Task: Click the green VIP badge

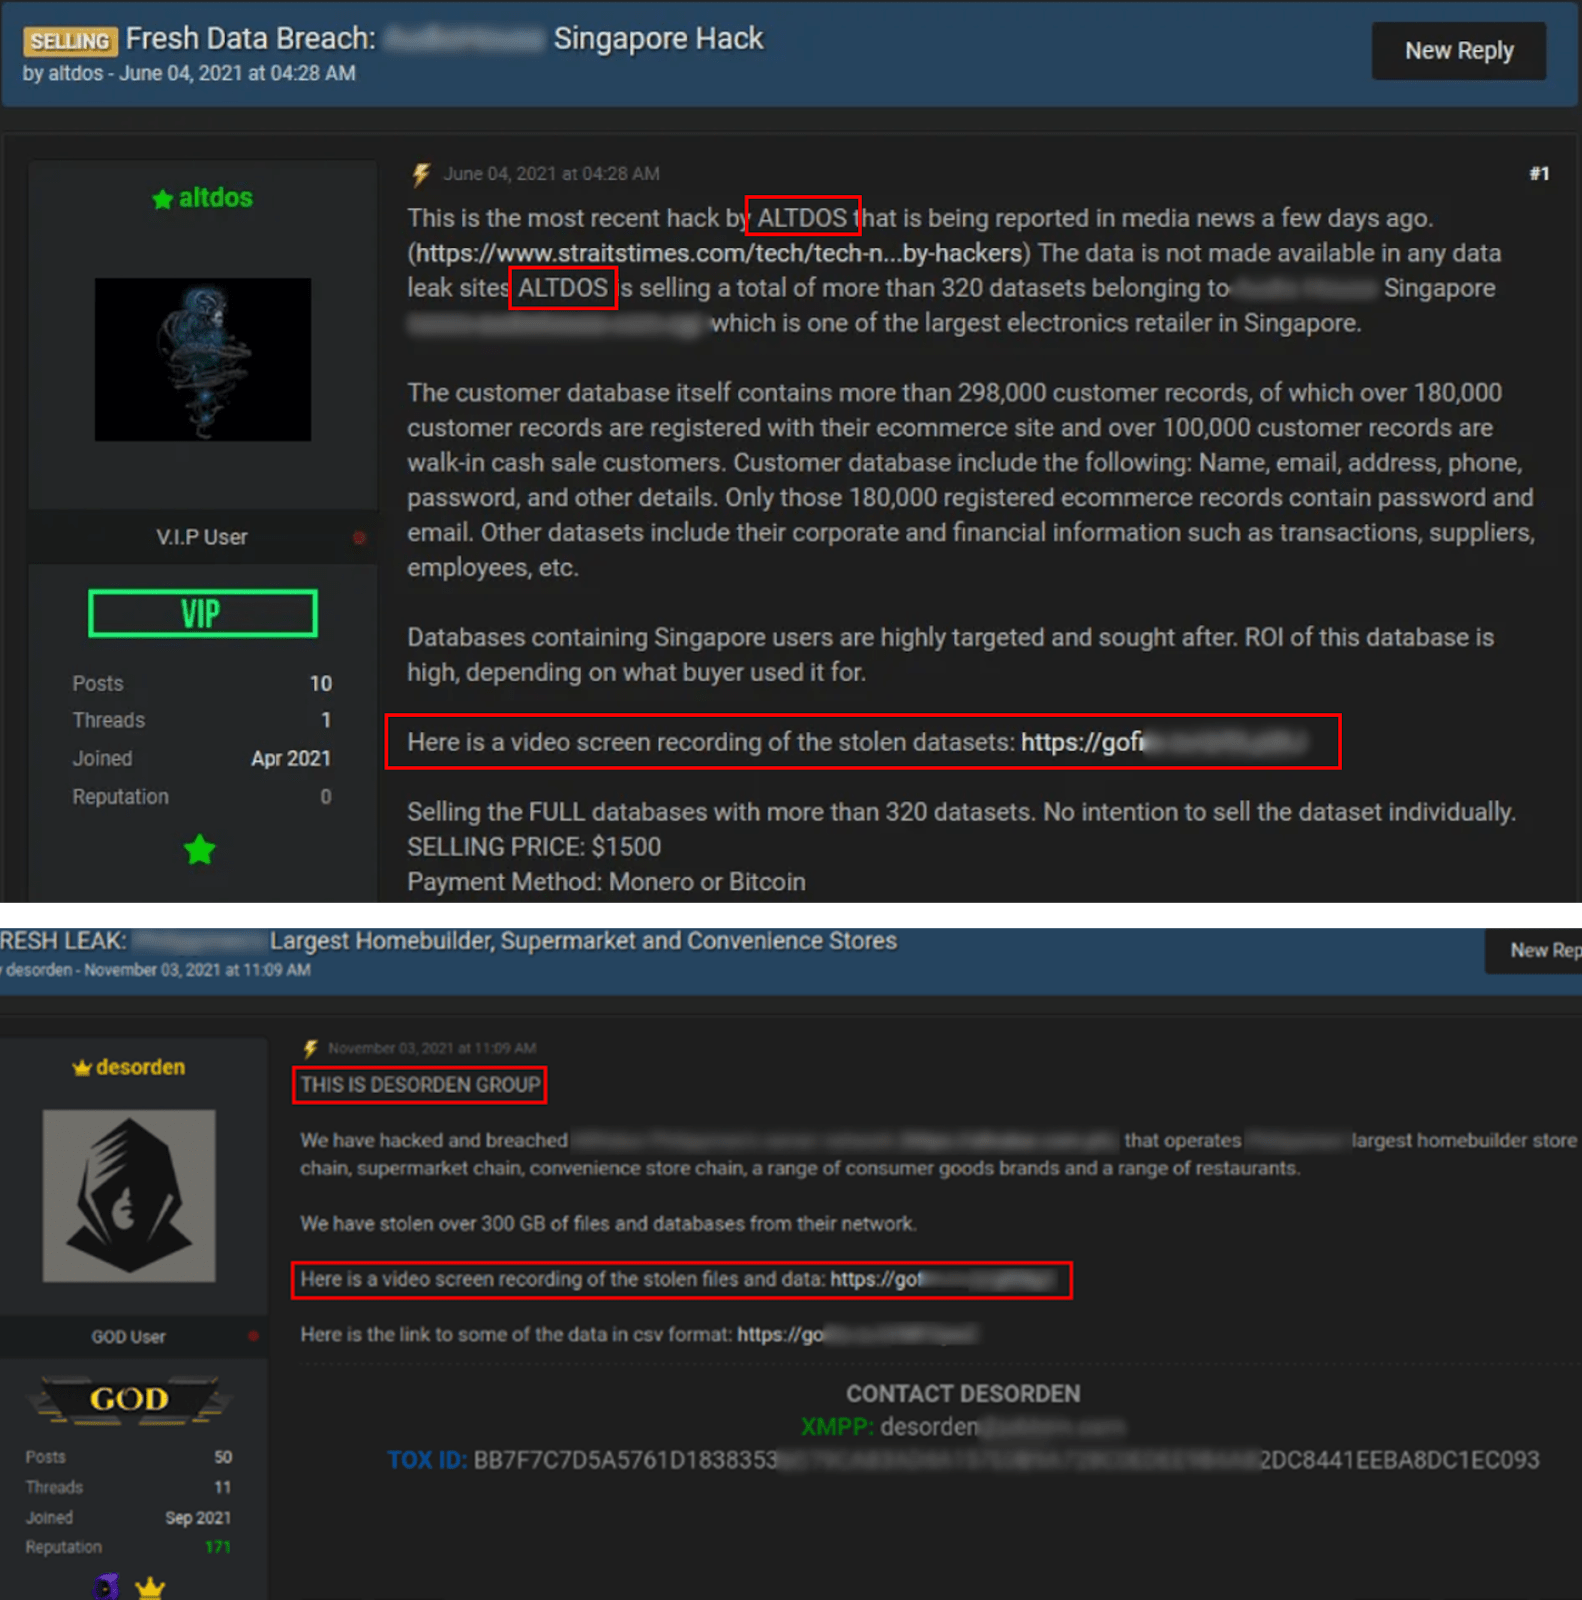Action: tap(203, 613)
